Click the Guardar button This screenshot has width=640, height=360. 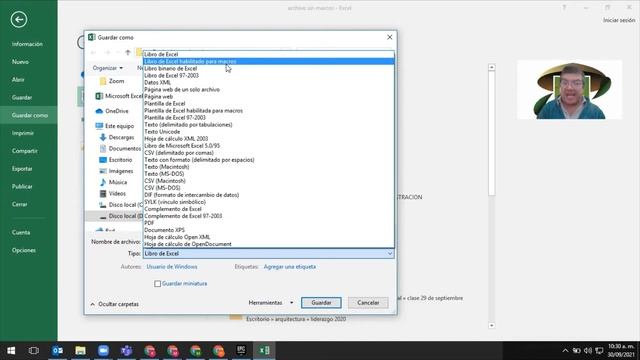coord(321,303)
